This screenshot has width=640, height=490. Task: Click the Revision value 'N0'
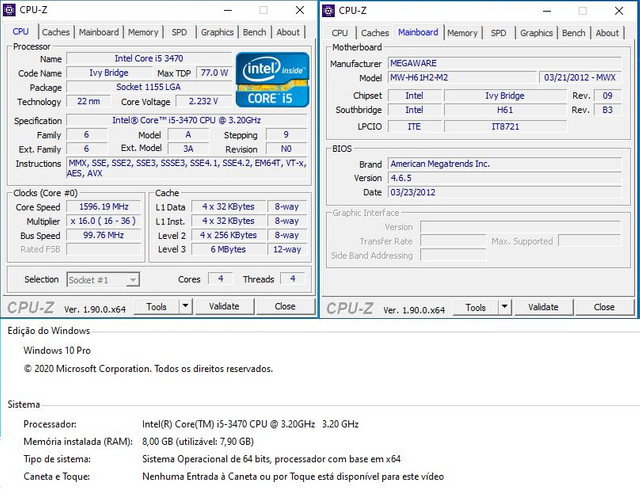pyautogui.click(x=286, y=149)
